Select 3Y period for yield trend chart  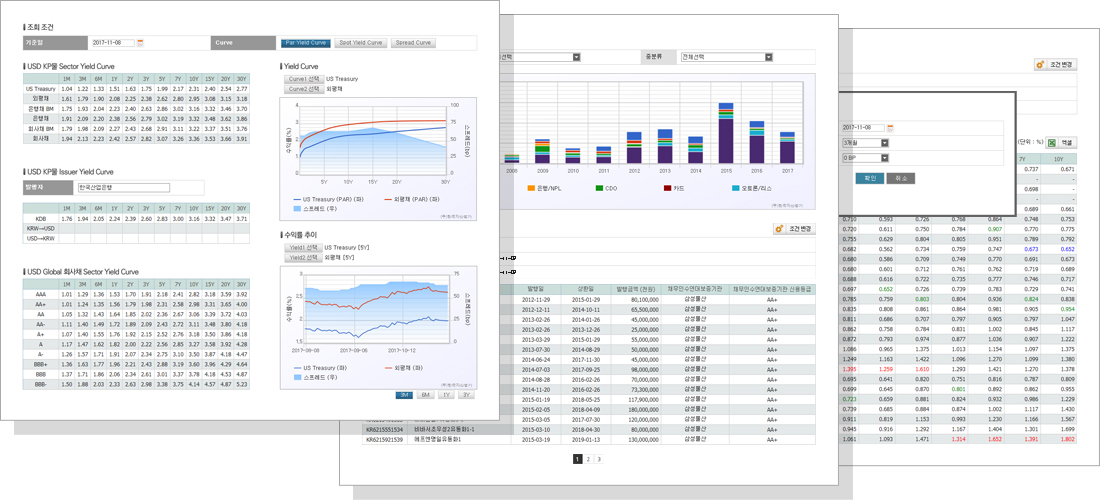(466, 395)
